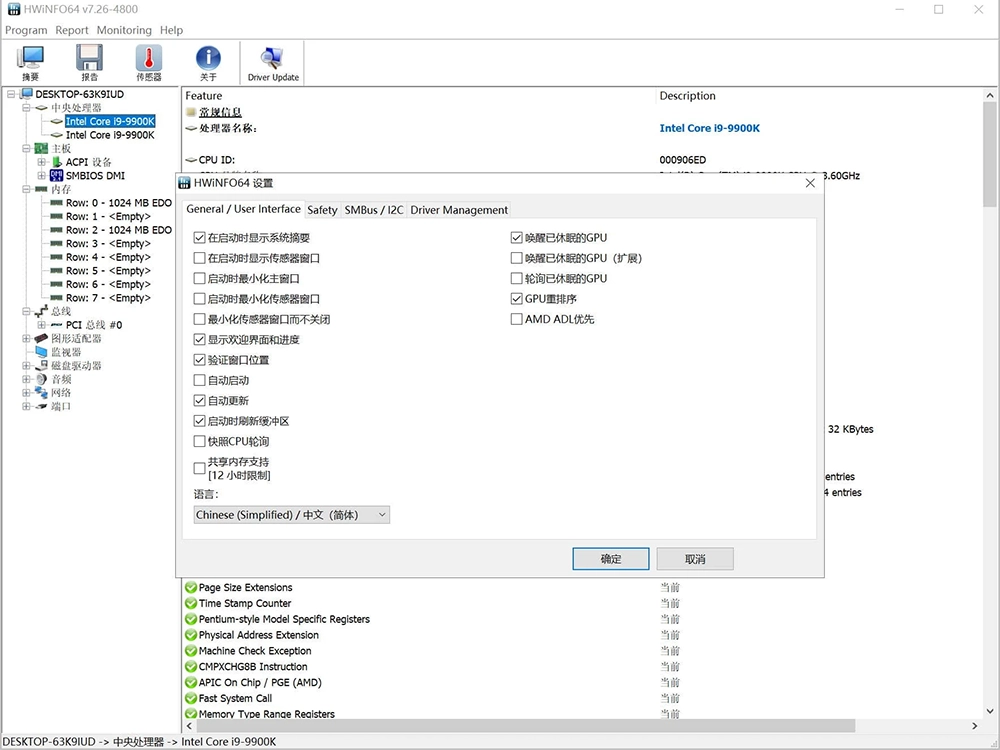
Task: Expand the PCI 总线 #0 node
Action: [42, 325]
